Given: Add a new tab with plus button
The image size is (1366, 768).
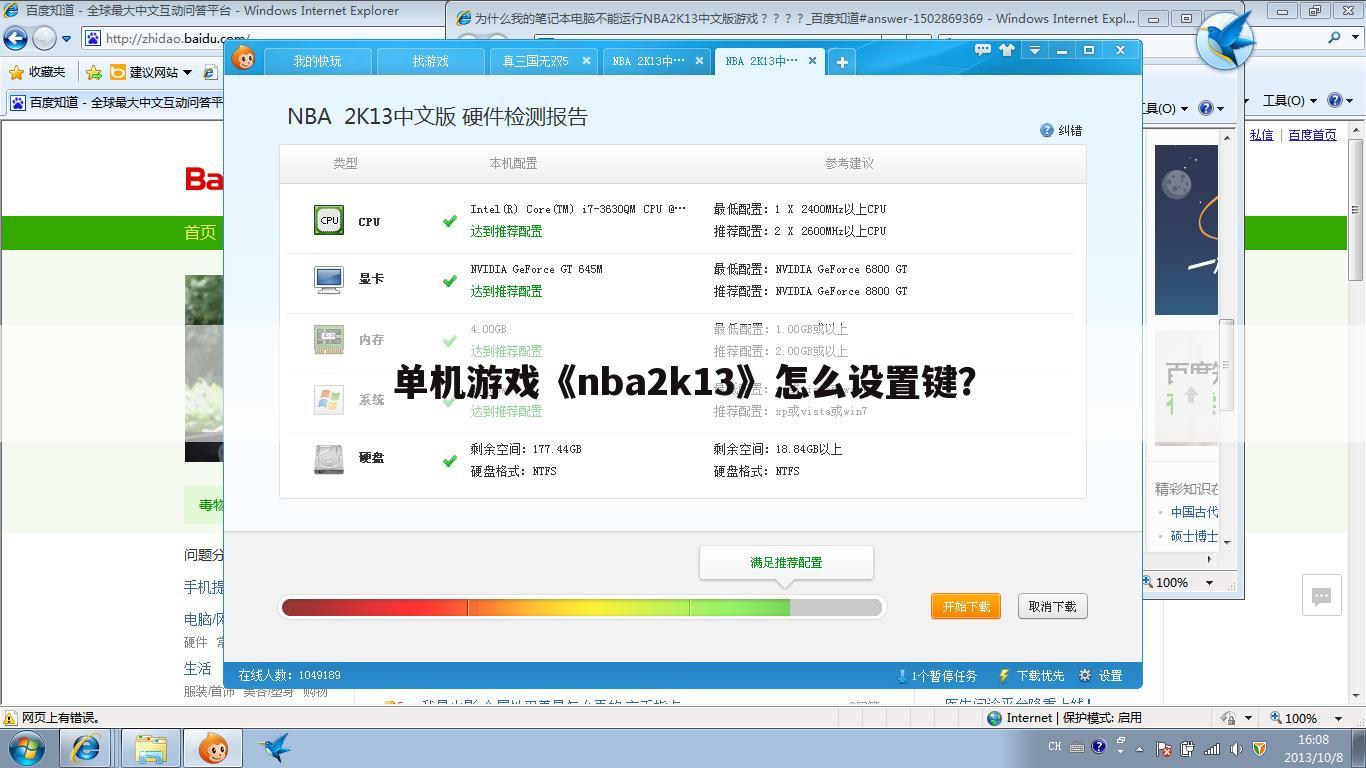Looking at the screenshot, I should 842,62.
